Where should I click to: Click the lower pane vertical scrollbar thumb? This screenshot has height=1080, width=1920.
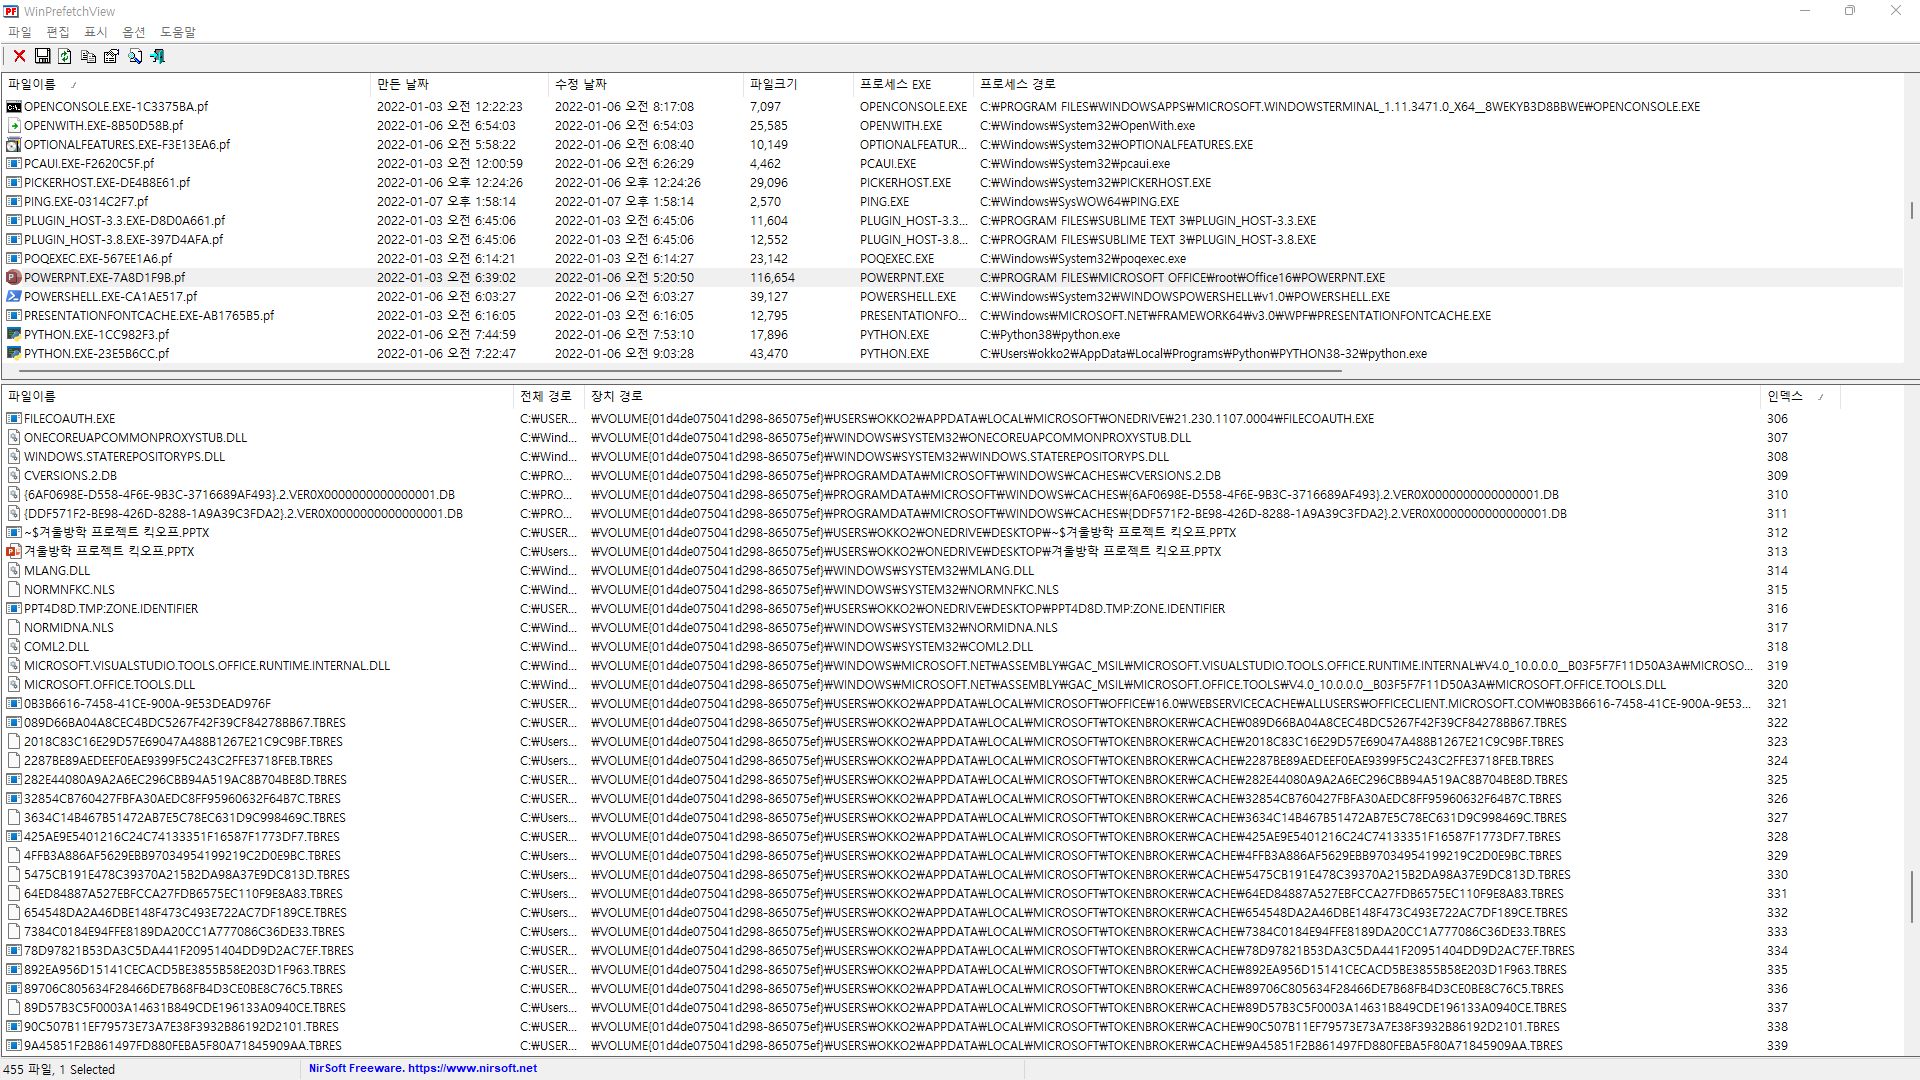click(1911, 896)
